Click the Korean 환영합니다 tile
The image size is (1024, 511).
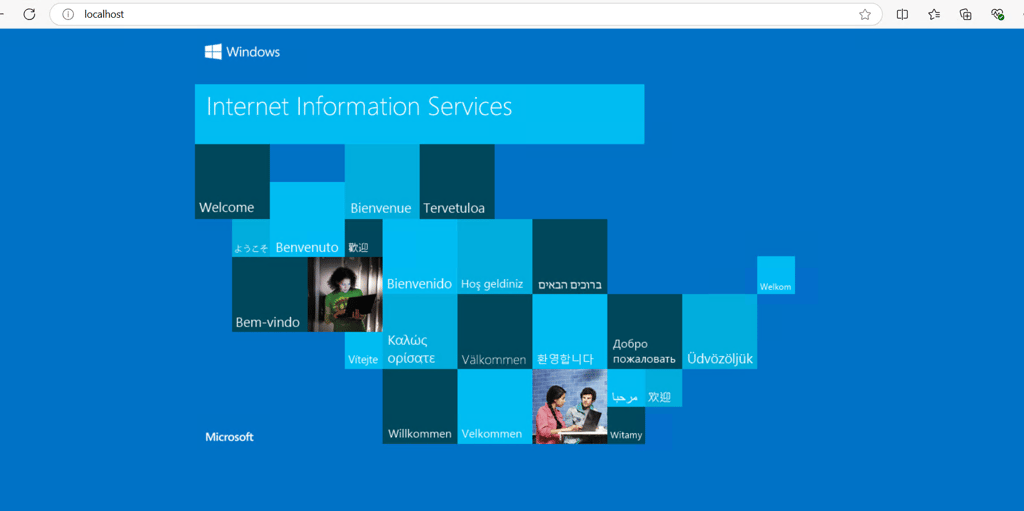pos(570,332)
